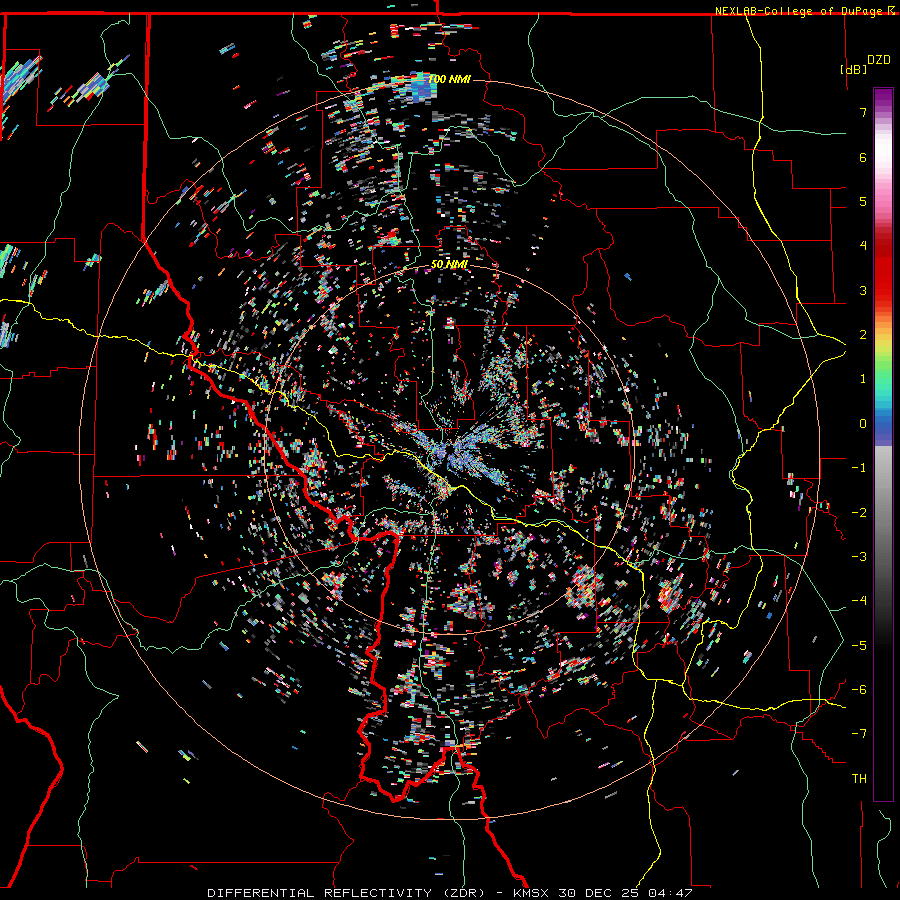Click the 50 NMI range ring label

[449, 264]
